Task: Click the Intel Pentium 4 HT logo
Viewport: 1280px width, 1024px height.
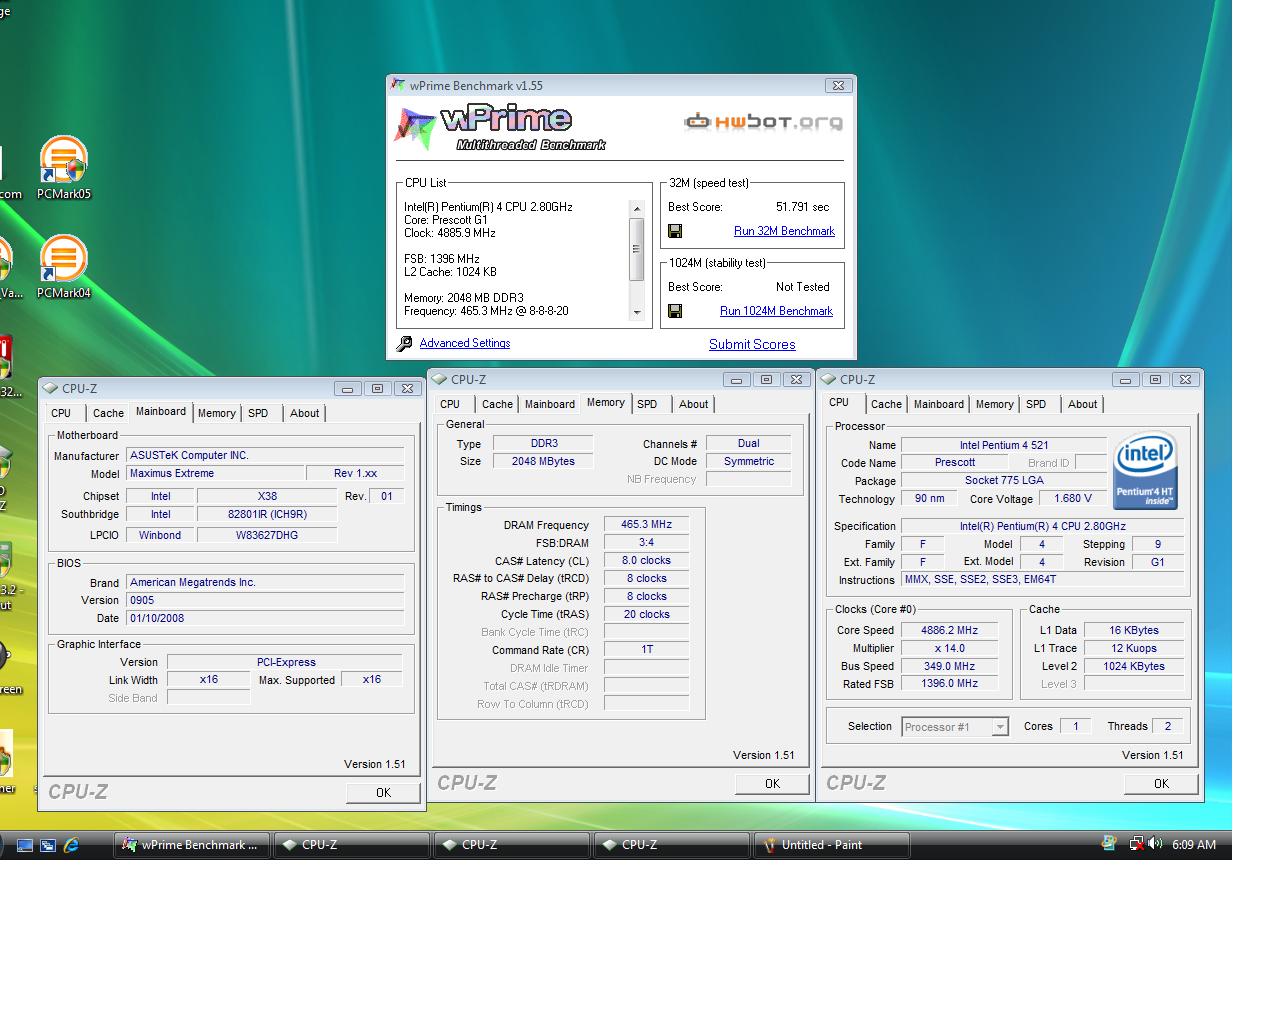Action: (1145, 470)
